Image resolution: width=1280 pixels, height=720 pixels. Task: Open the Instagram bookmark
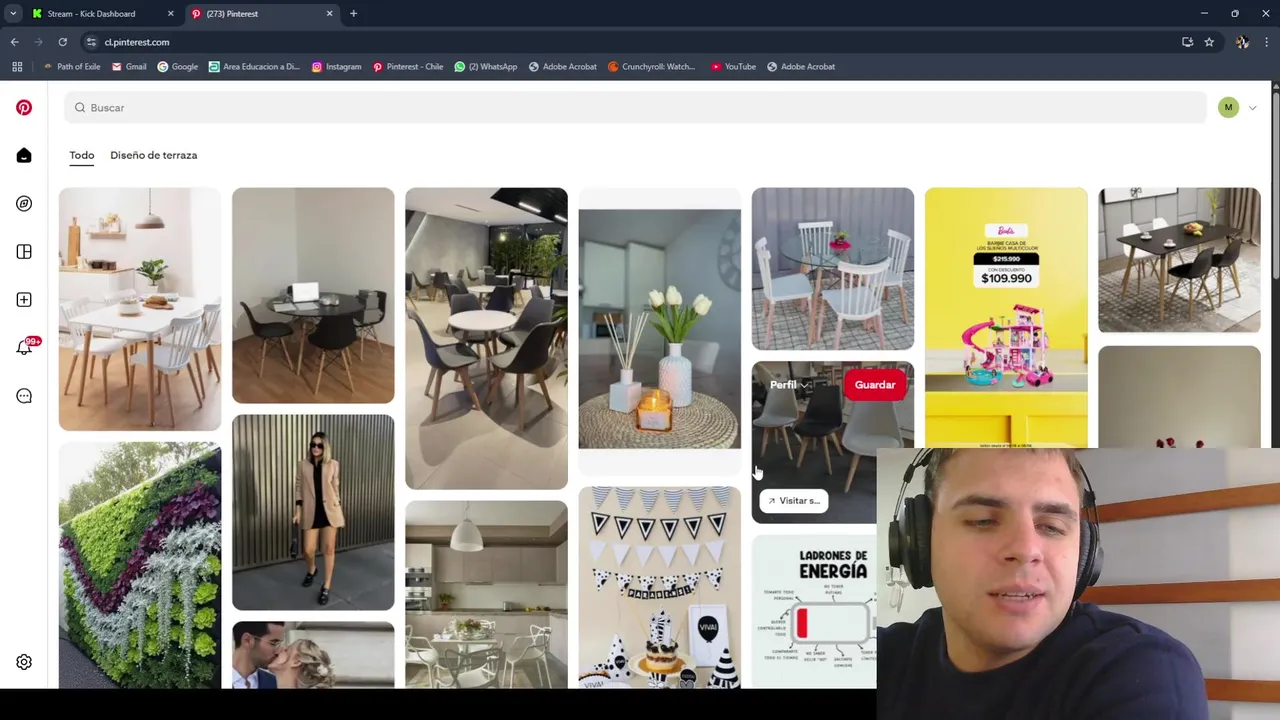[x=336, y=67]
